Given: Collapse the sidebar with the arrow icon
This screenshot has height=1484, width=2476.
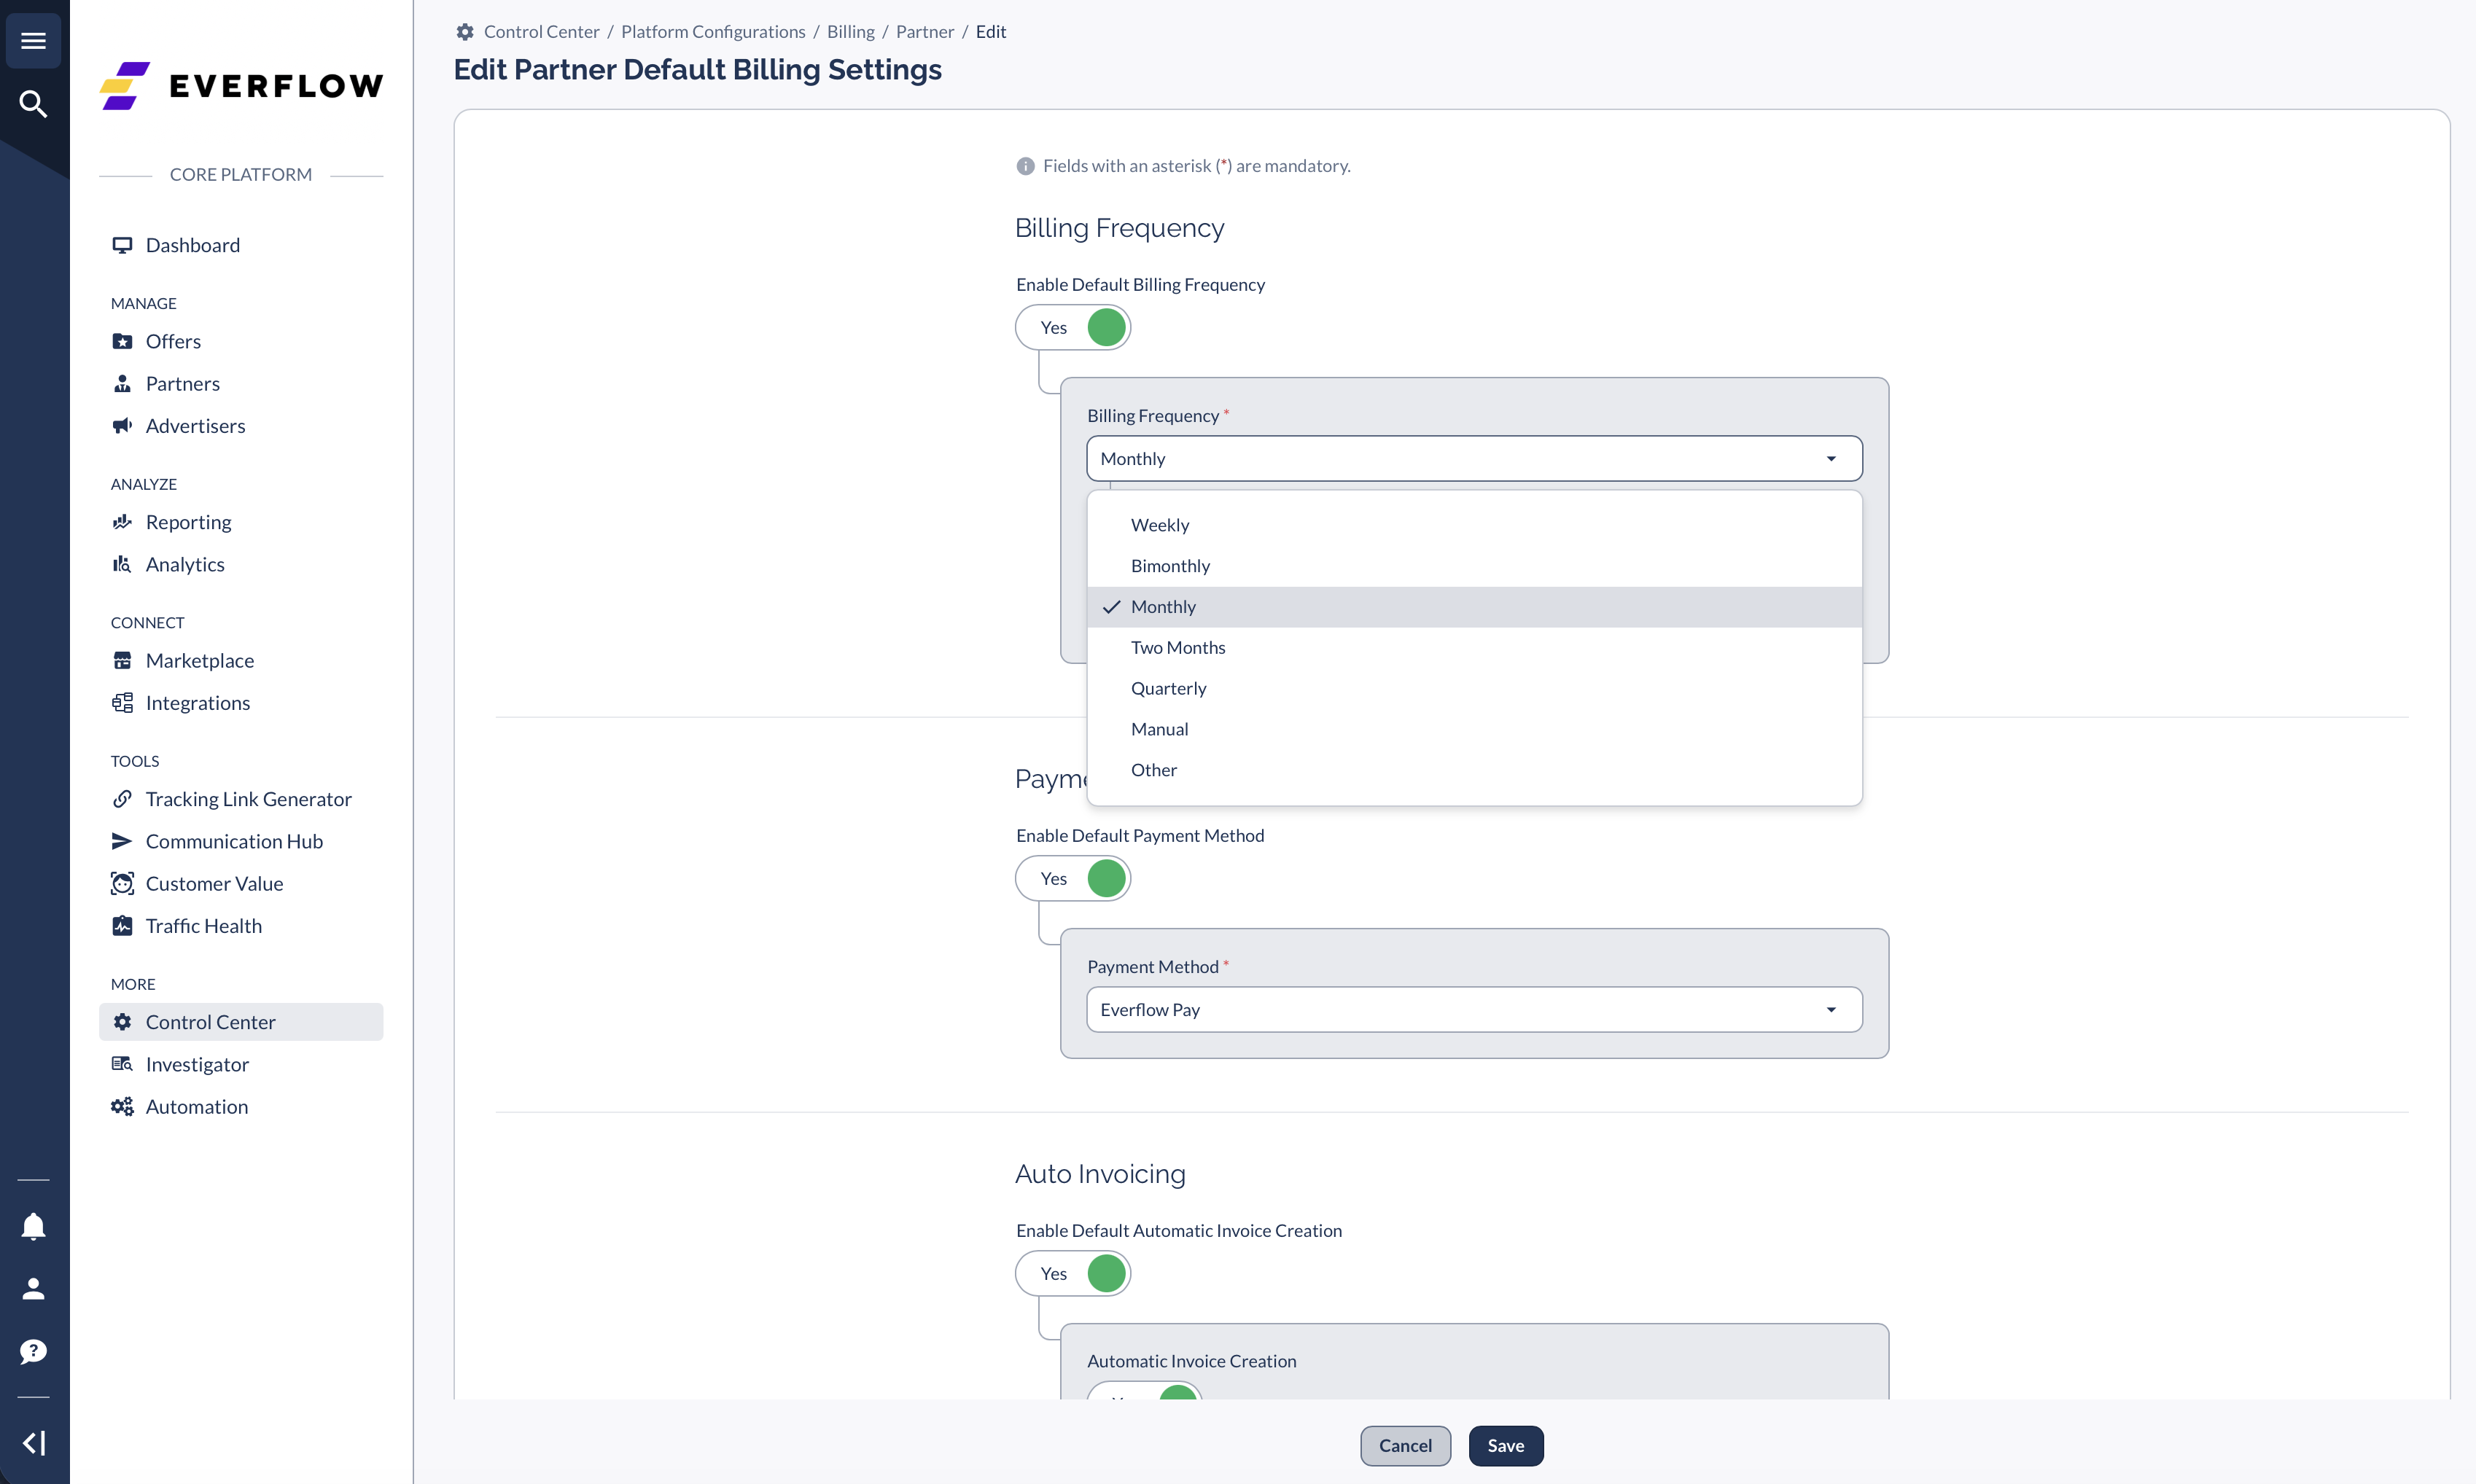Looking at the screenshot, I should [33, 1442].
